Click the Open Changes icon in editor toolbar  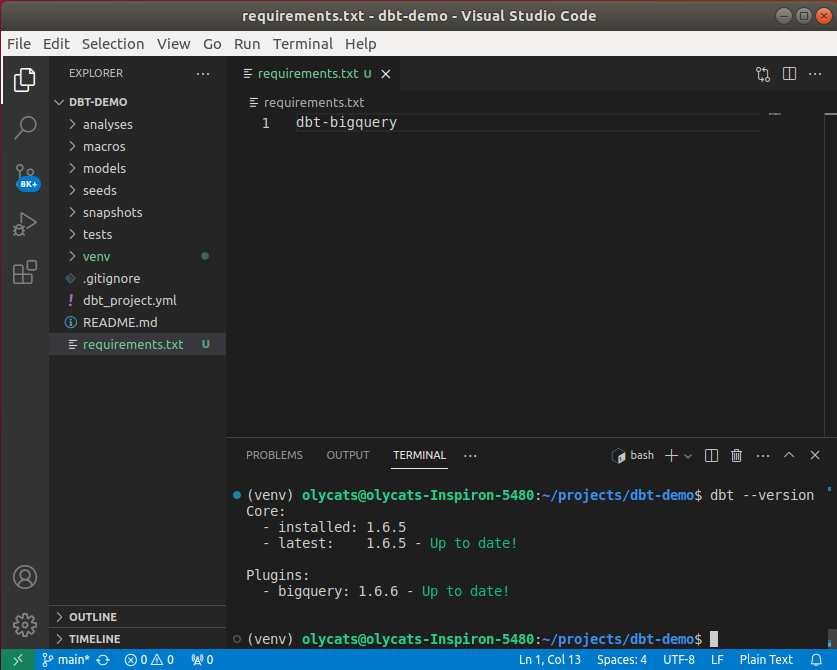click(x=763, y=74)
